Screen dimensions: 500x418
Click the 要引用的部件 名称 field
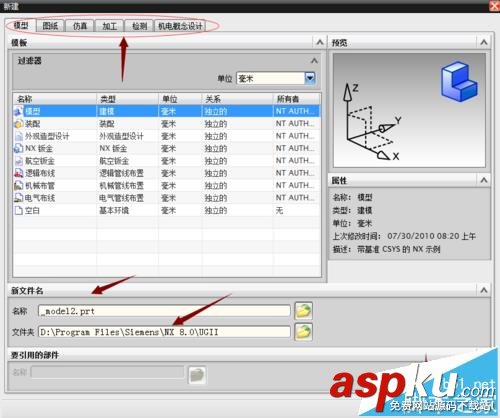[107, 372]
